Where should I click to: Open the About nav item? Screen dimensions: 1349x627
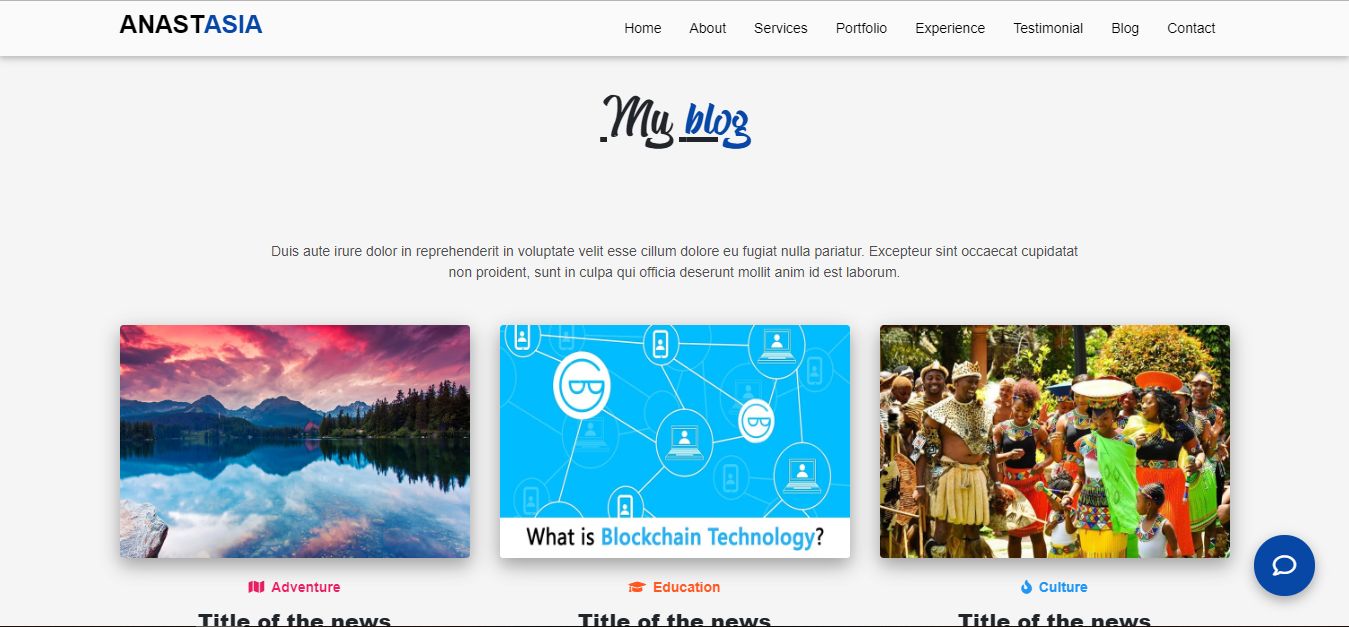click(x=707, y=28)
